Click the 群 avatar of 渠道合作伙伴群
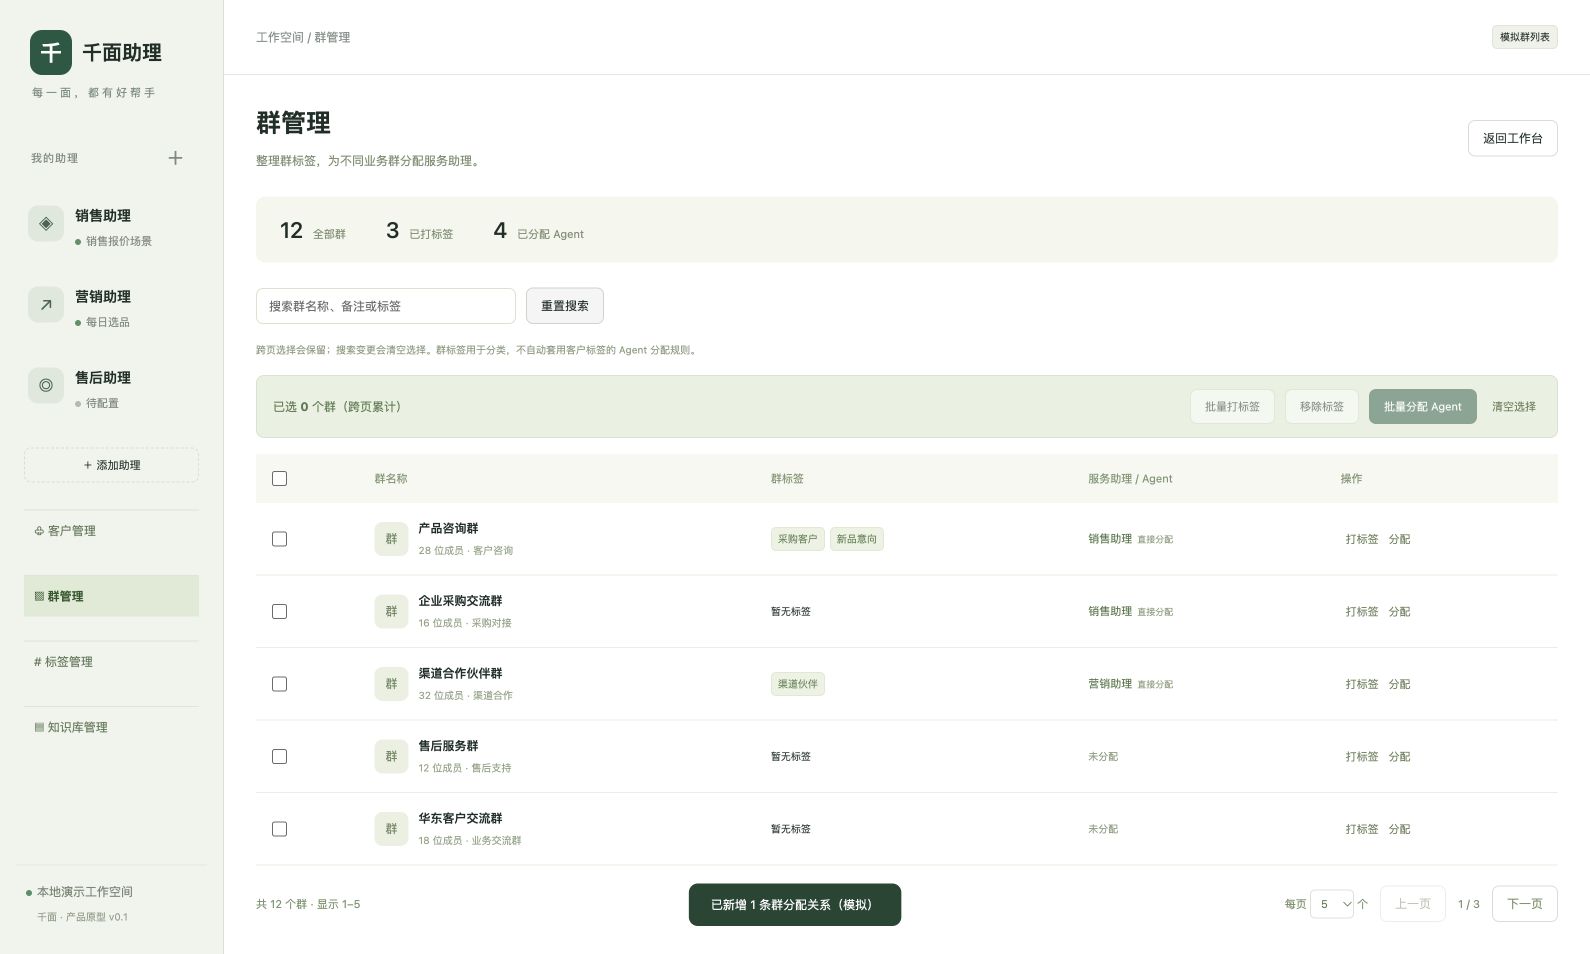 click(x=391, y=684)
